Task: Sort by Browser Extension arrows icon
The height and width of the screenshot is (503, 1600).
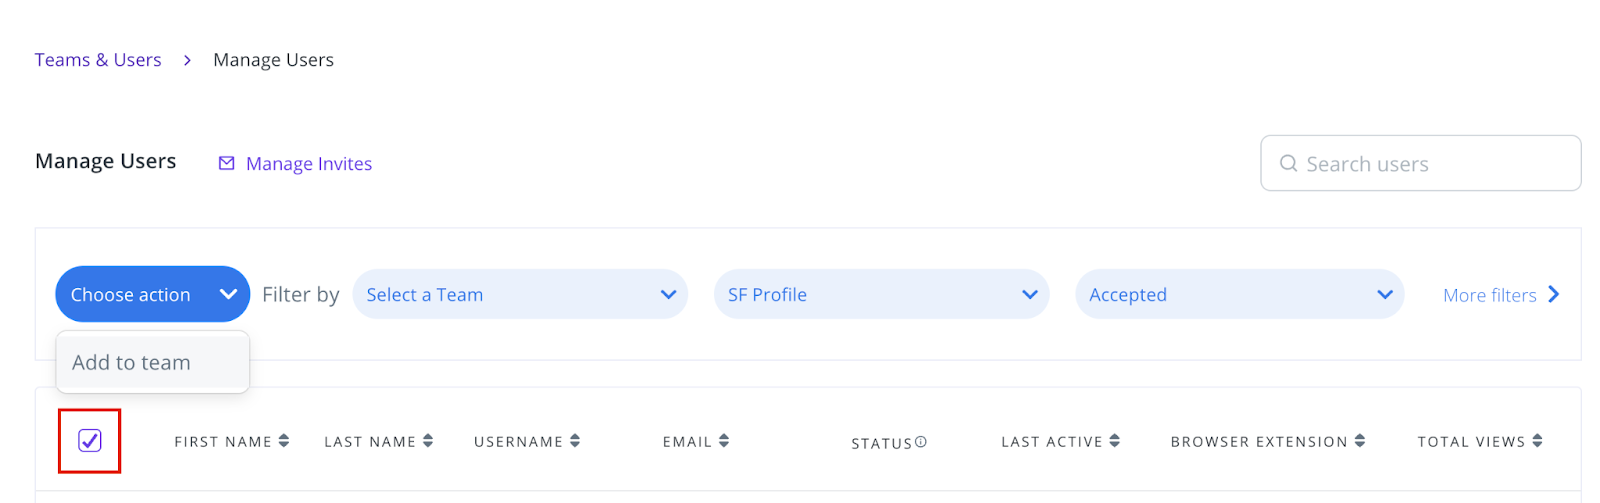Action: pos(1360,441)
